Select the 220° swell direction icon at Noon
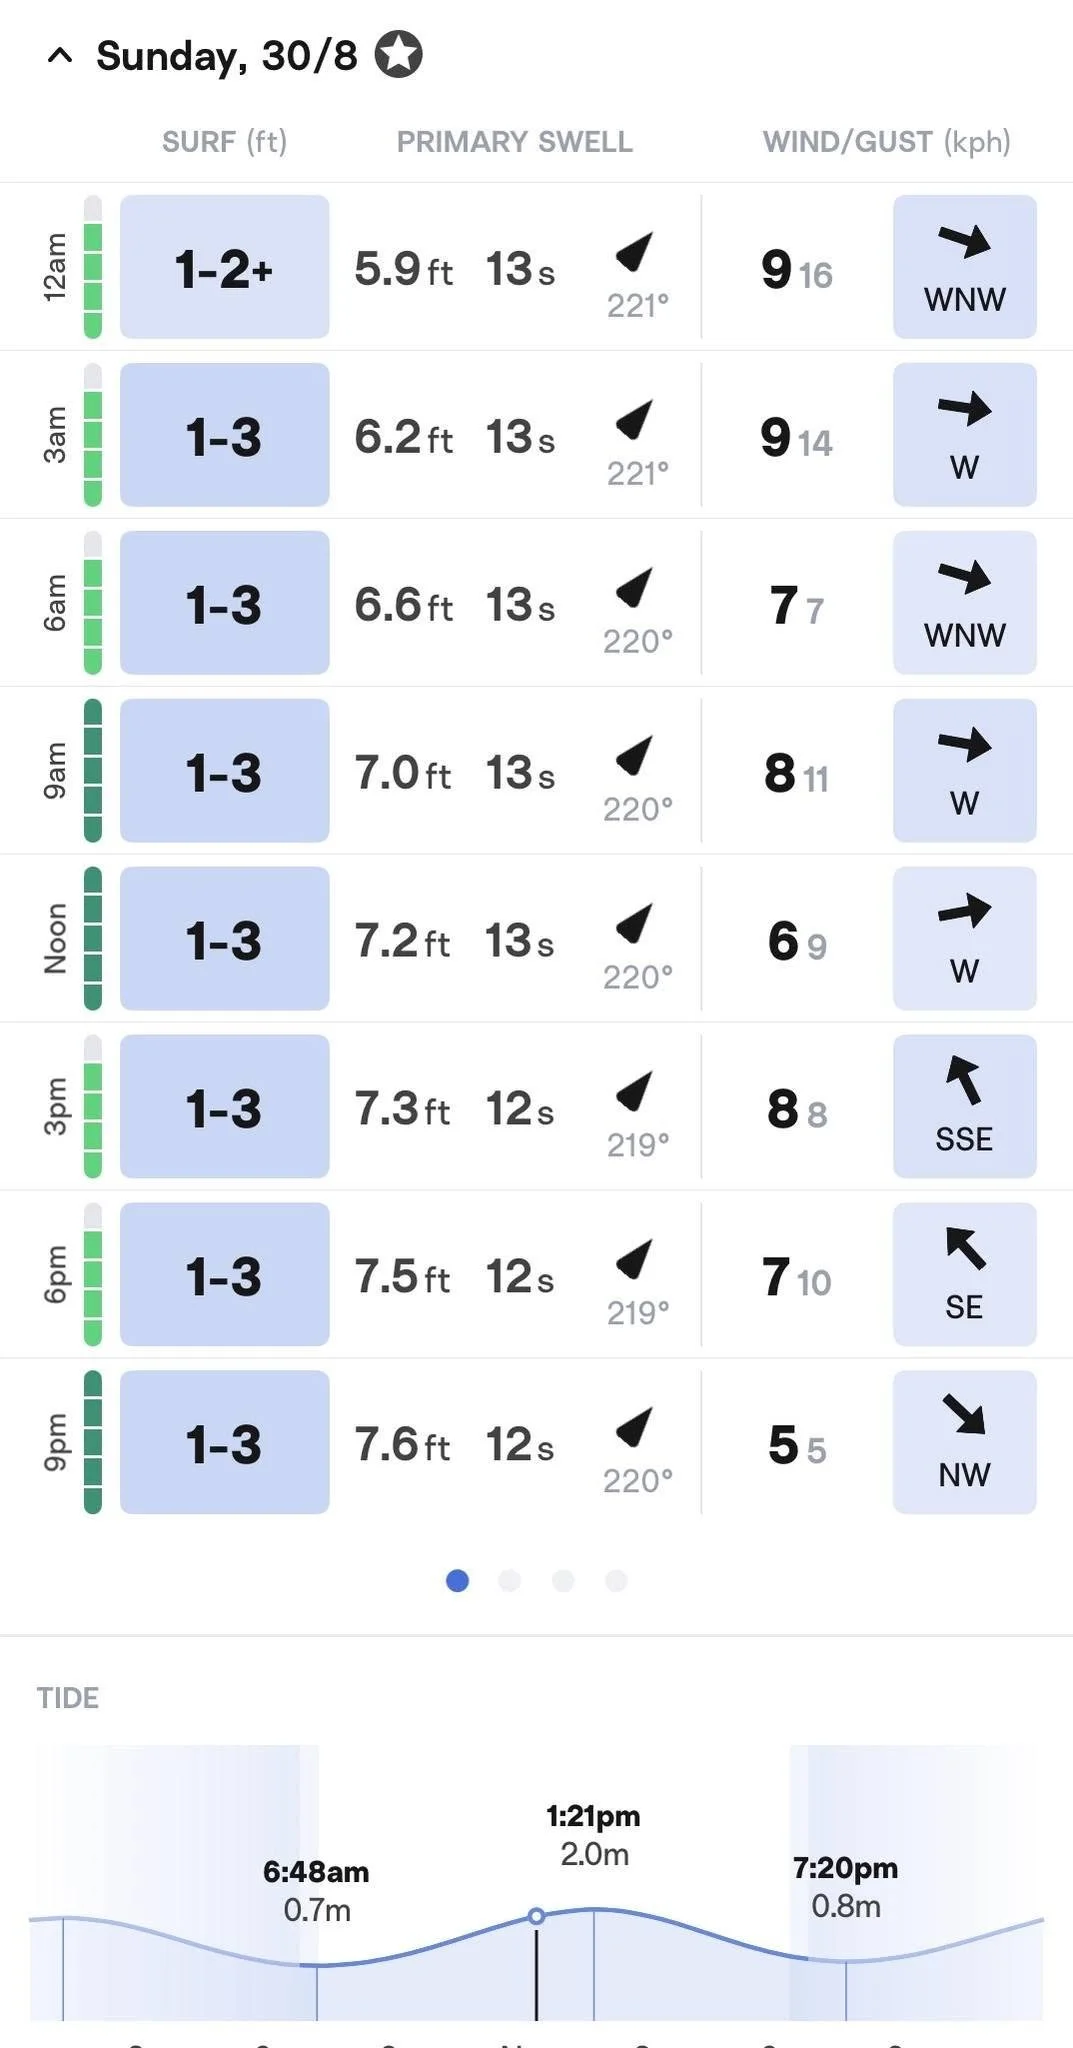This screenshot has height=2048, width=1073. coord(635,924)
